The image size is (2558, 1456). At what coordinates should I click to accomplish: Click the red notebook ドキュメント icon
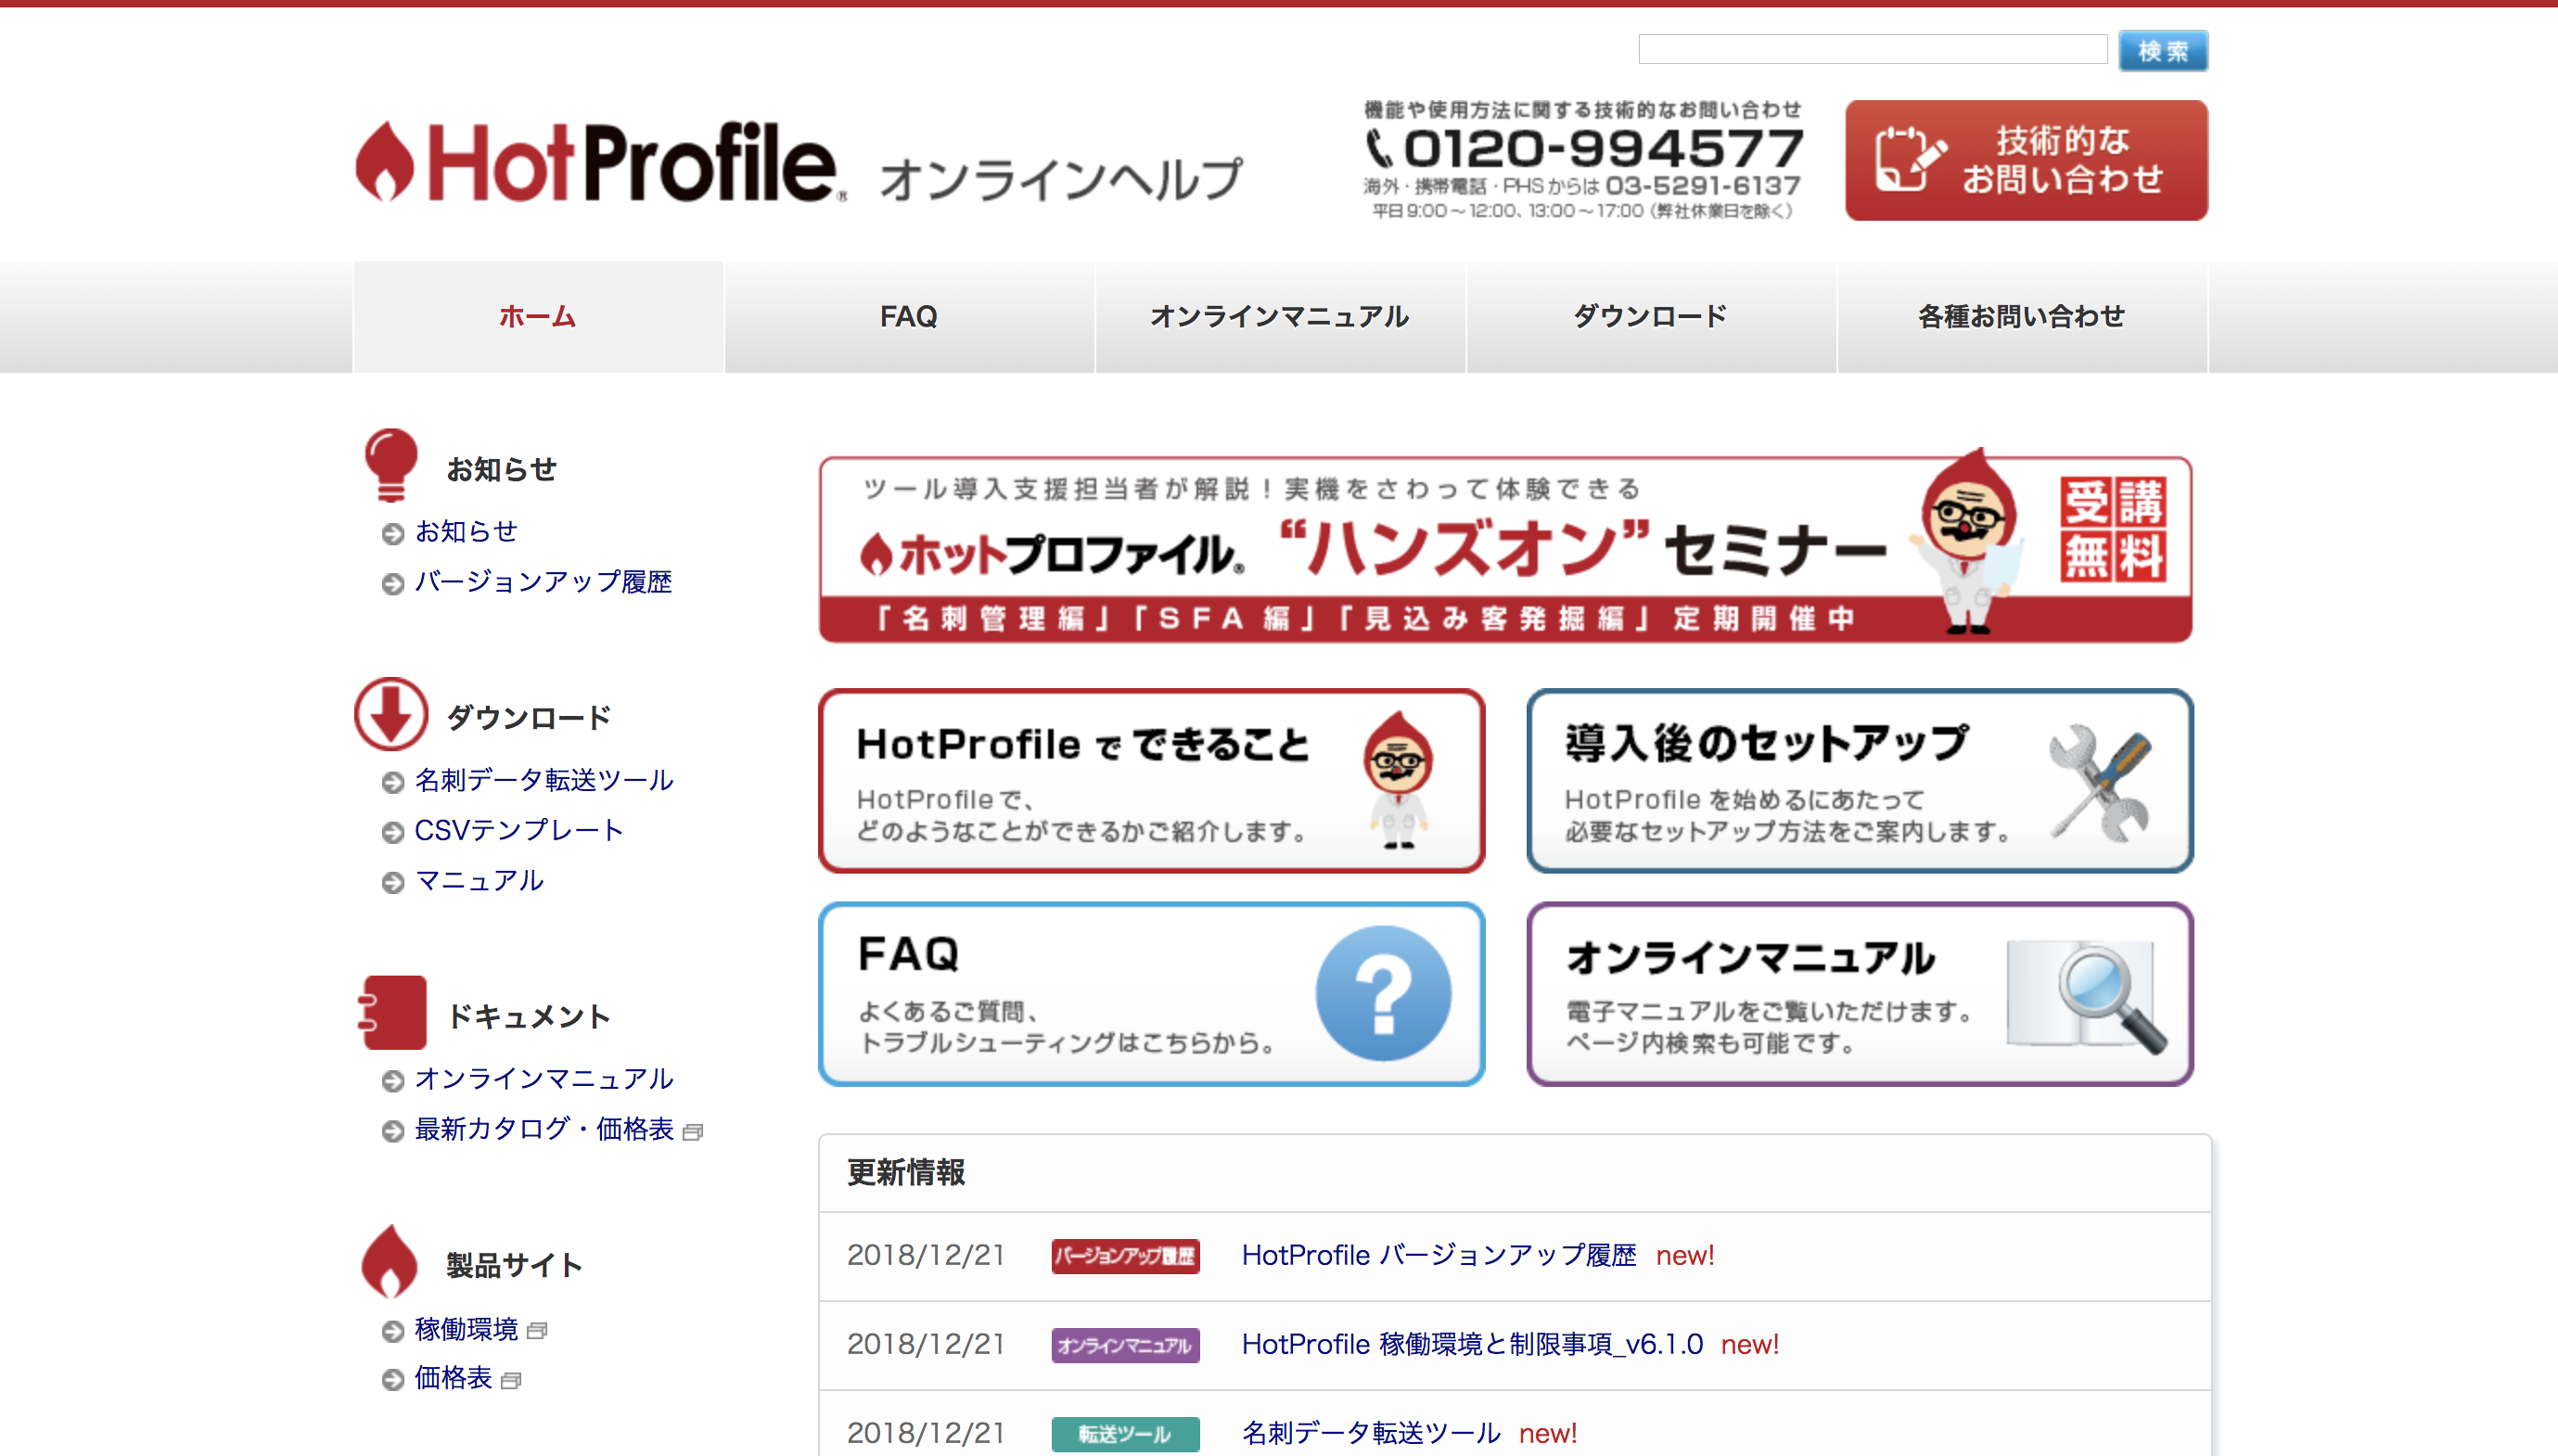coord(393,1012)
